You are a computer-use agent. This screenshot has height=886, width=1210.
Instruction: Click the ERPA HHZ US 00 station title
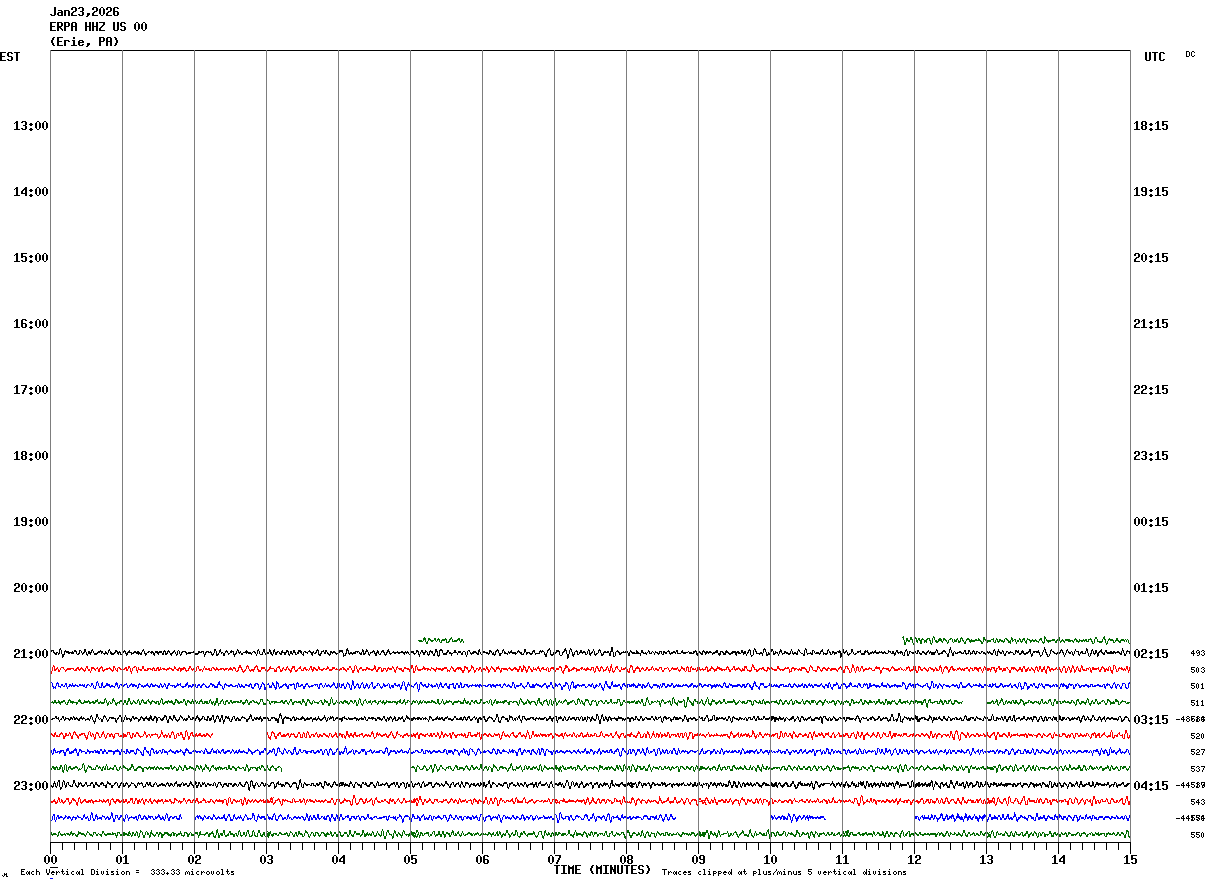click(98, 27)
